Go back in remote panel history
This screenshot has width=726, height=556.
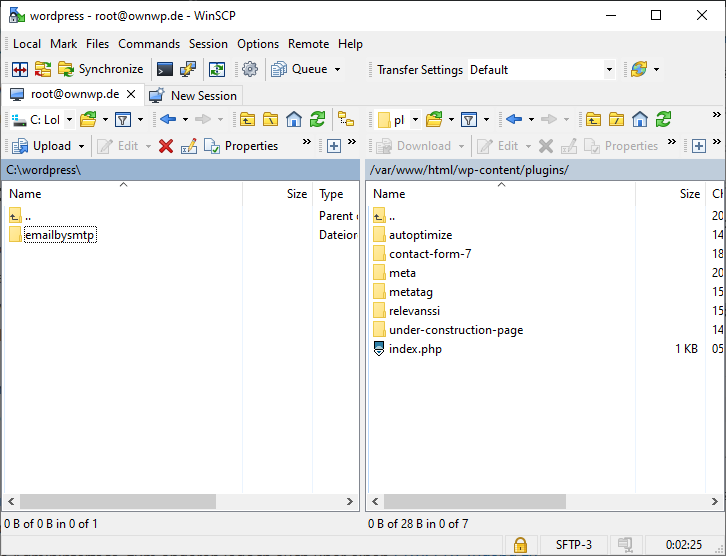513,119
